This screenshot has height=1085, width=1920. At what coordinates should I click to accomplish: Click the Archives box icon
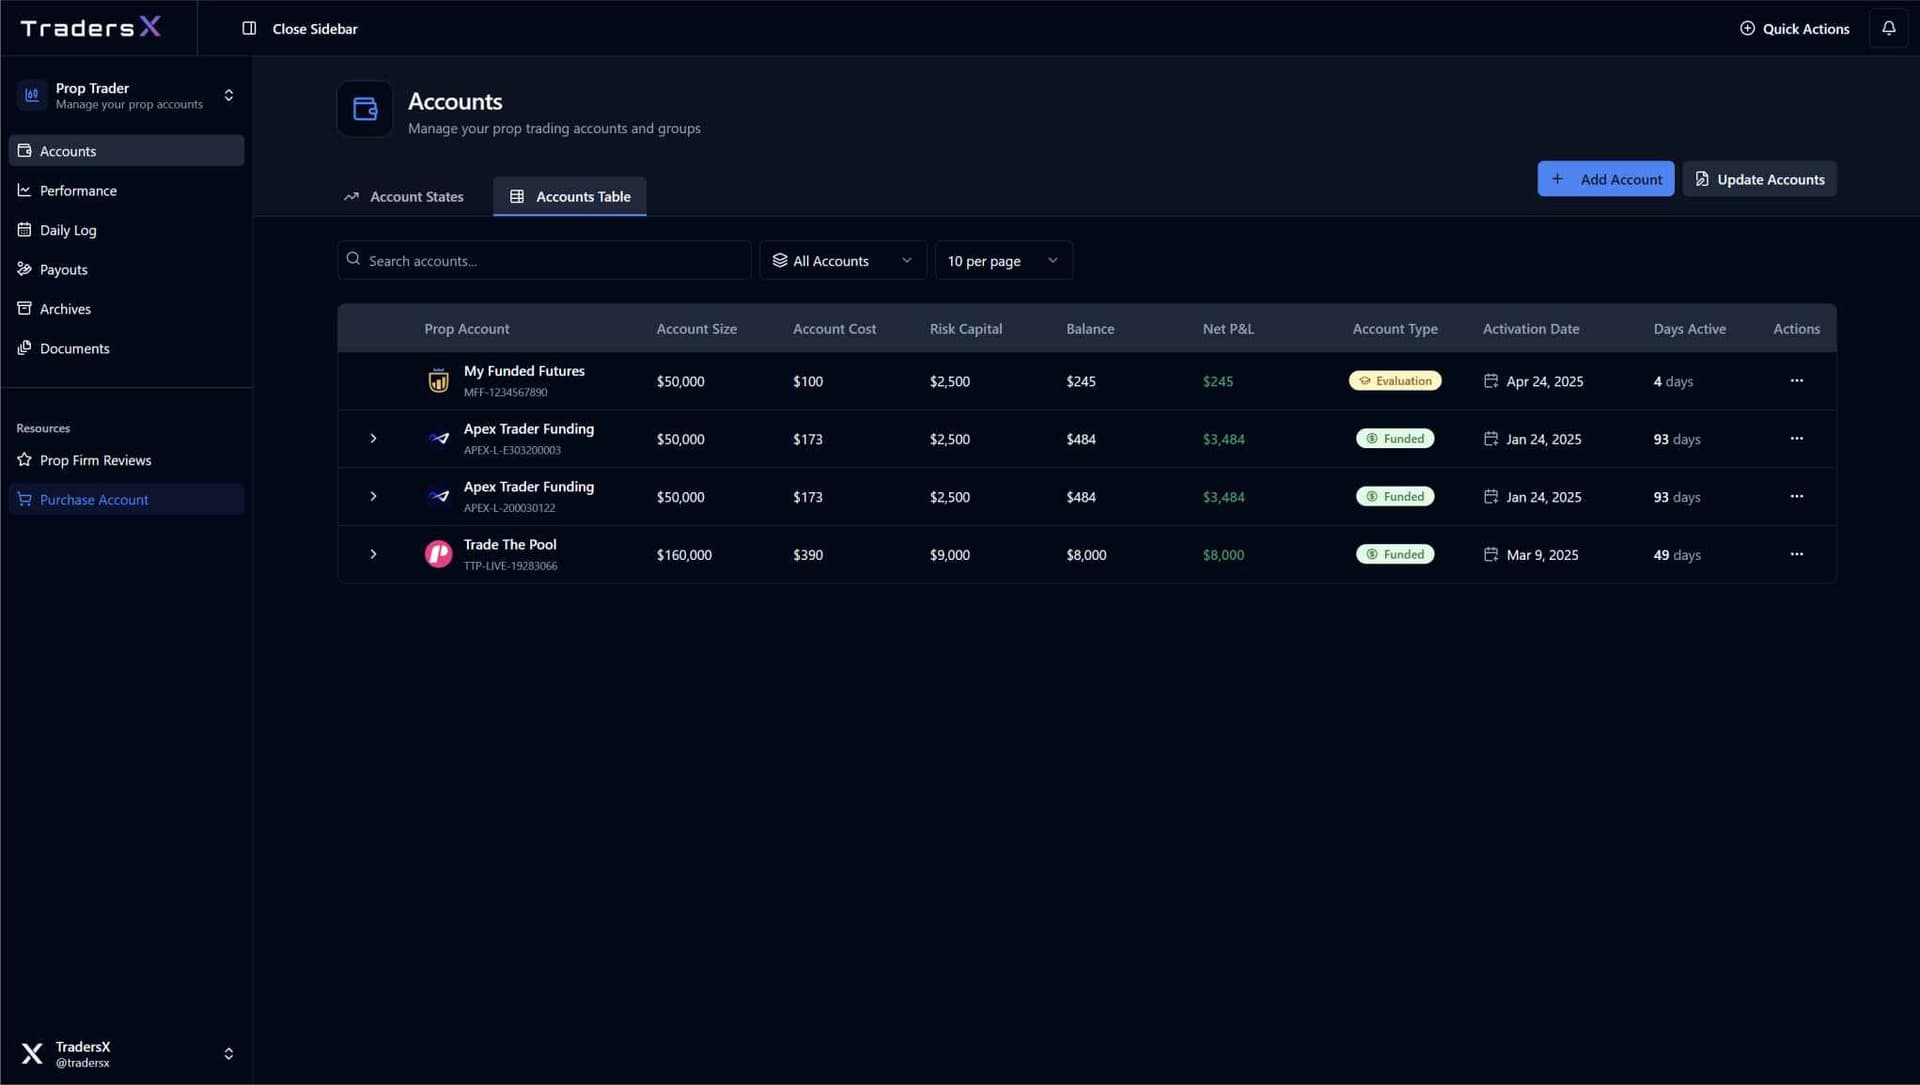(x=24, y=309)
